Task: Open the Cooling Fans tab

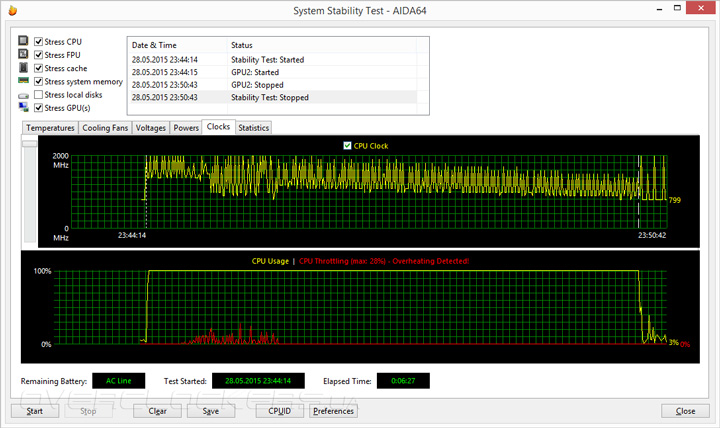Action: click(105, 128)
